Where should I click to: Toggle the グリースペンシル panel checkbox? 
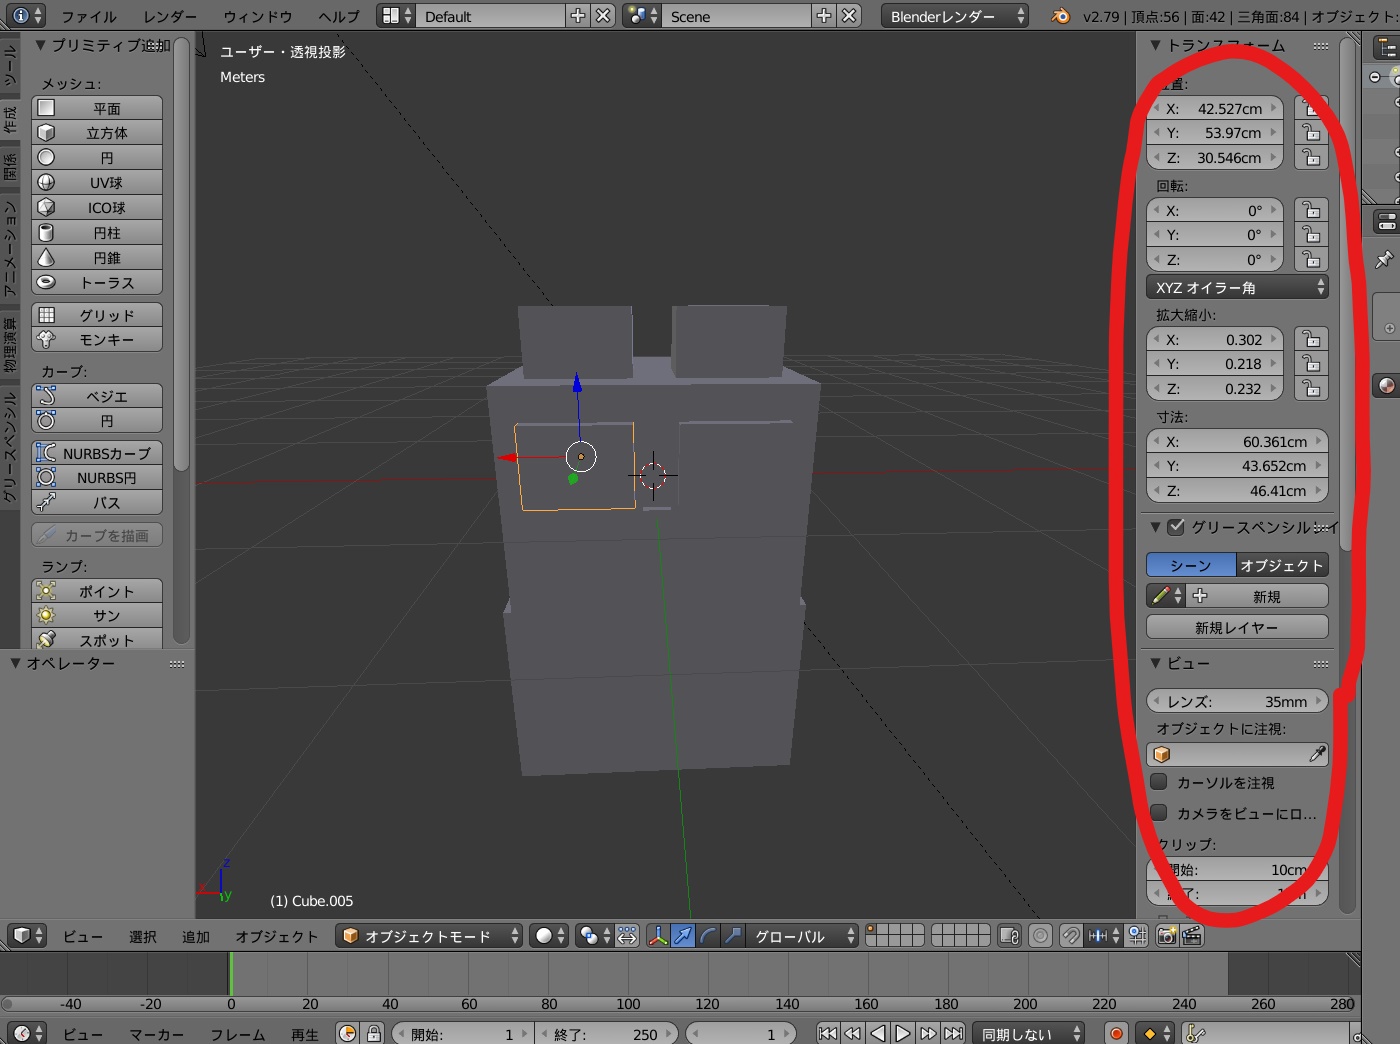tap(1178, 528)
